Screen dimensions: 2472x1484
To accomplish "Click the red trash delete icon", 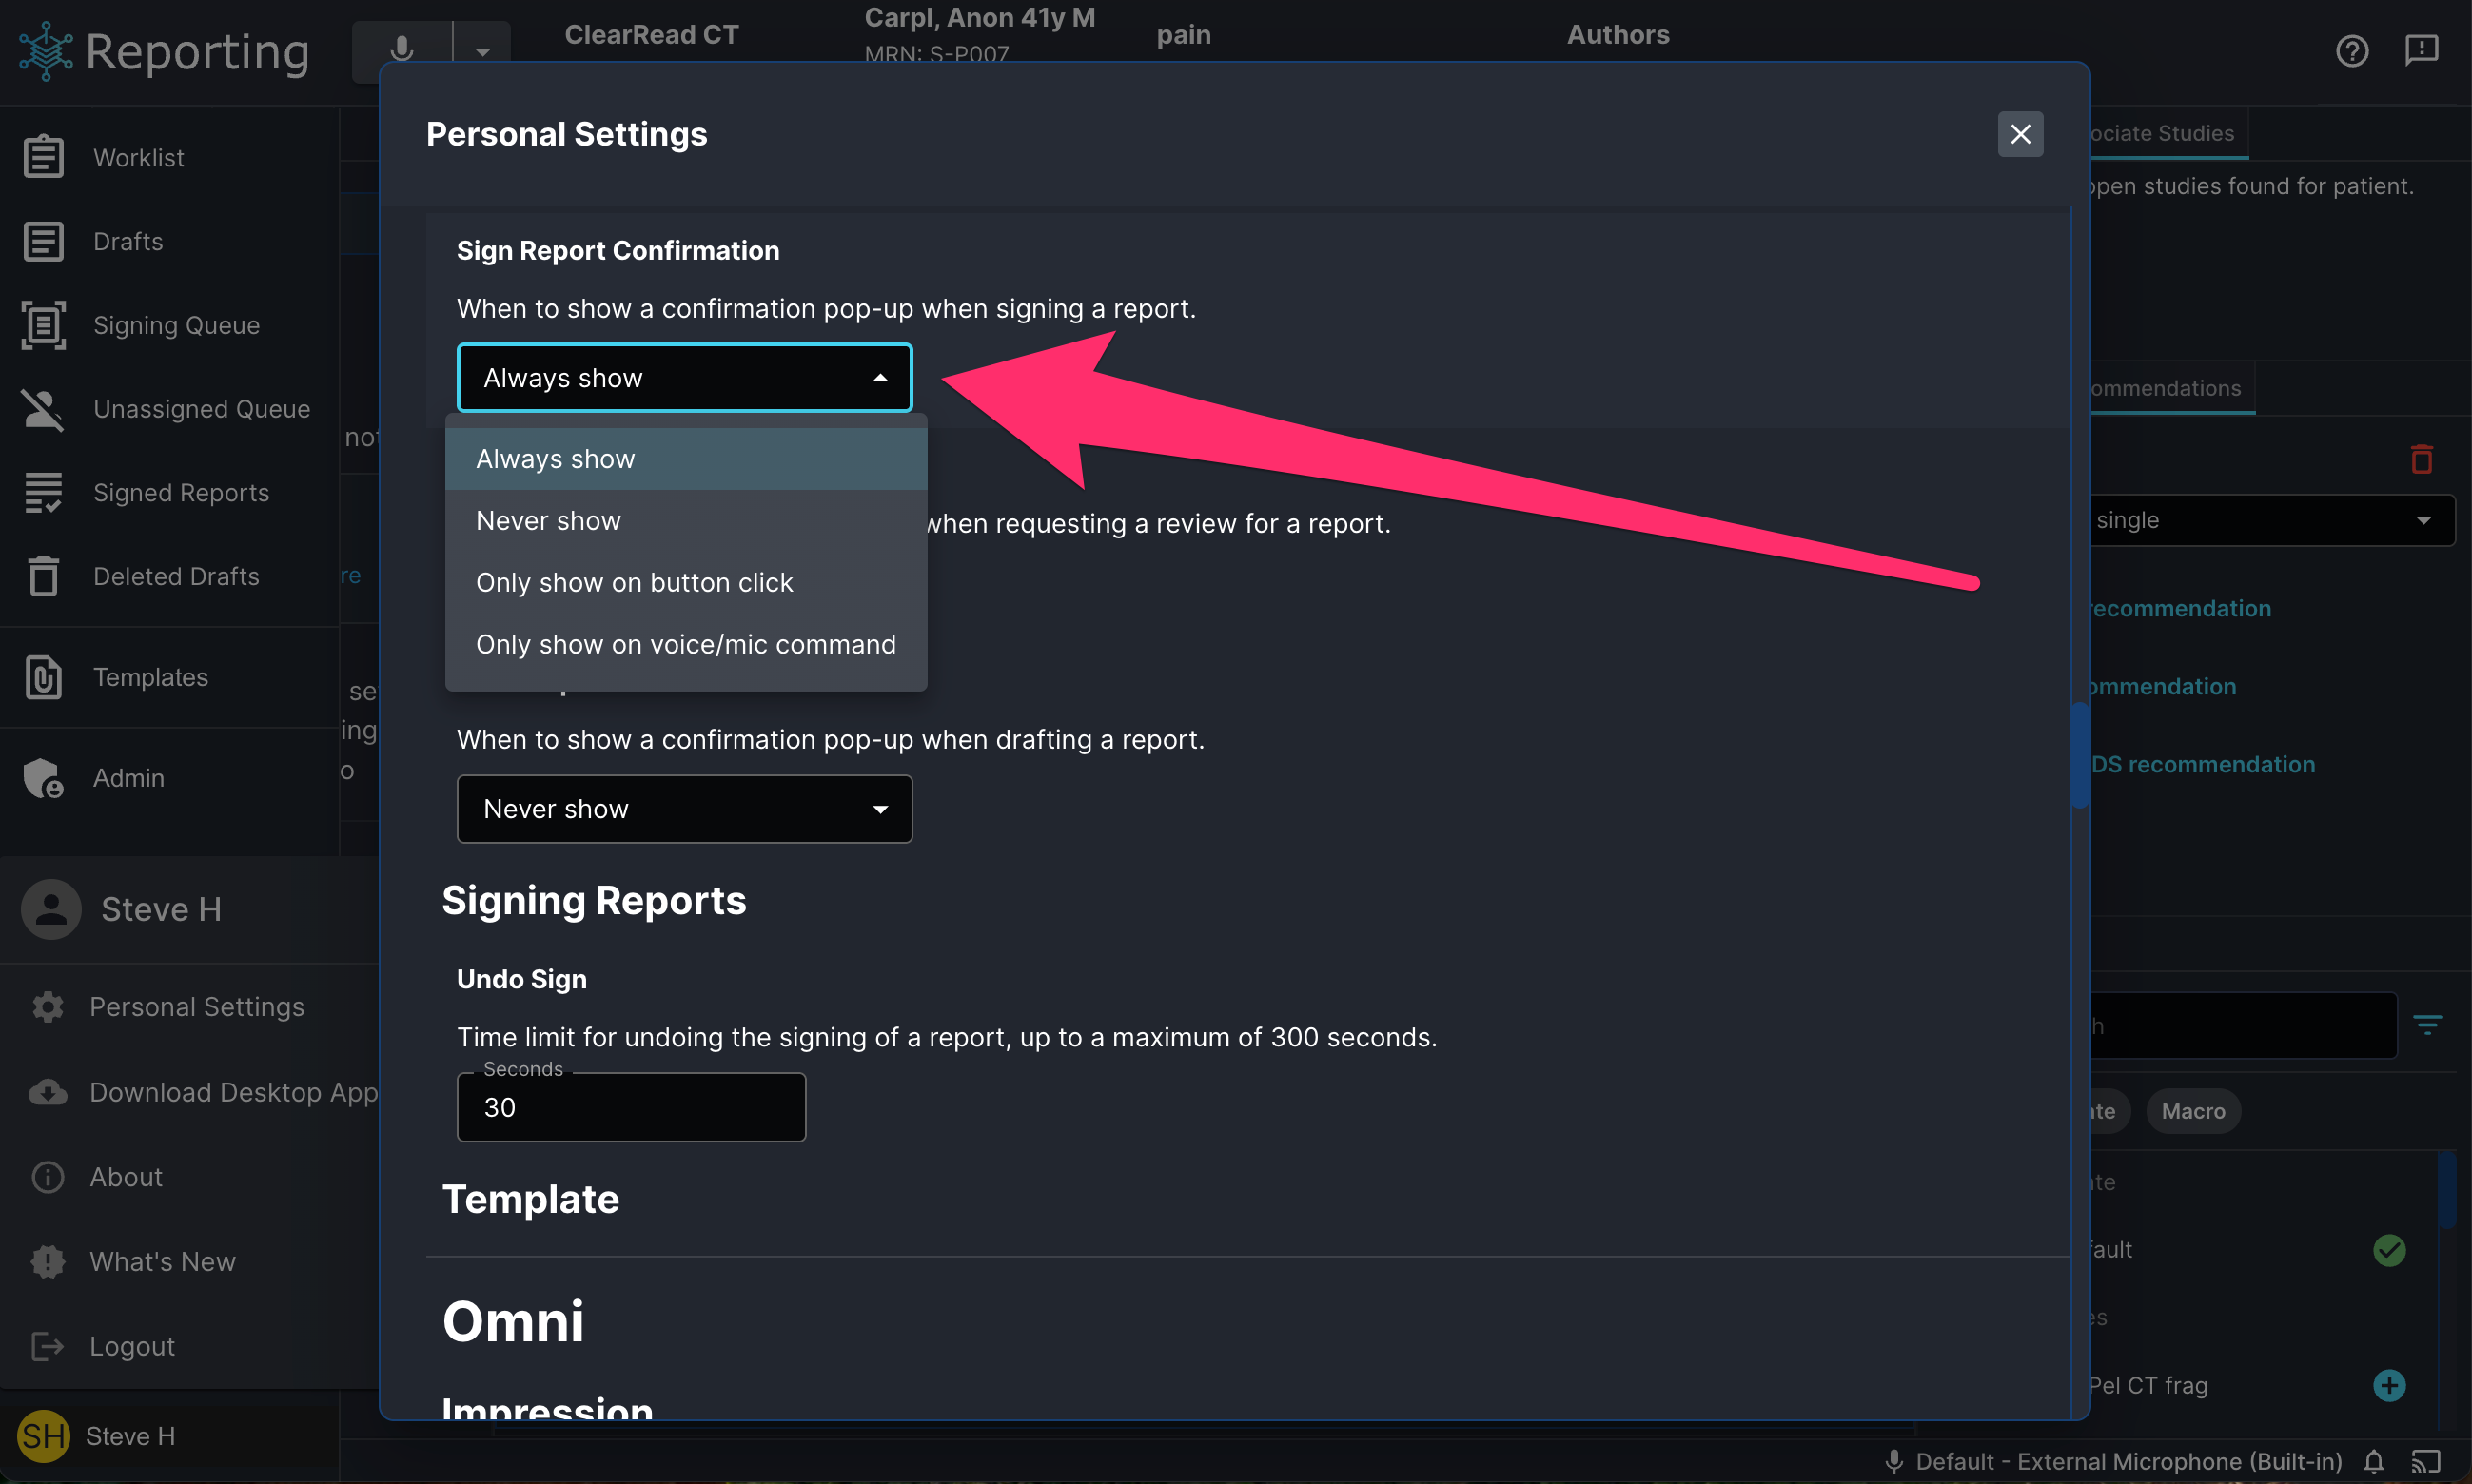I will (2421, 459).
